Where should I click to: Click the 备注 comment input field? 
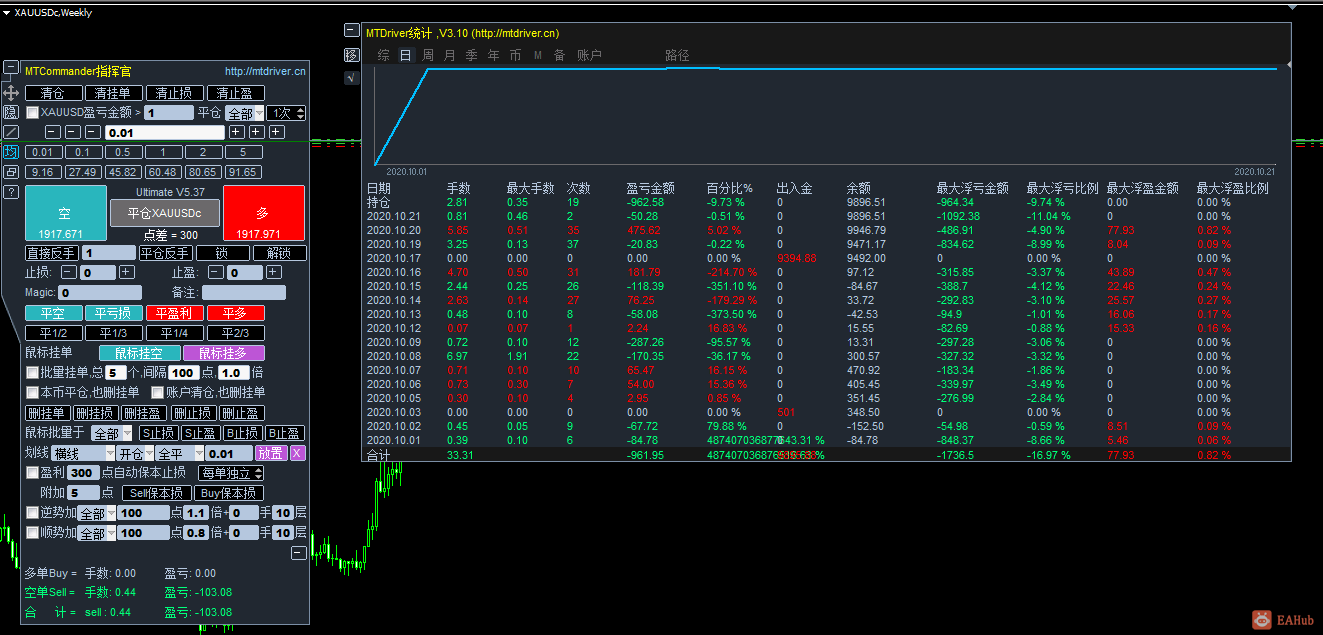tap(244, 293)
